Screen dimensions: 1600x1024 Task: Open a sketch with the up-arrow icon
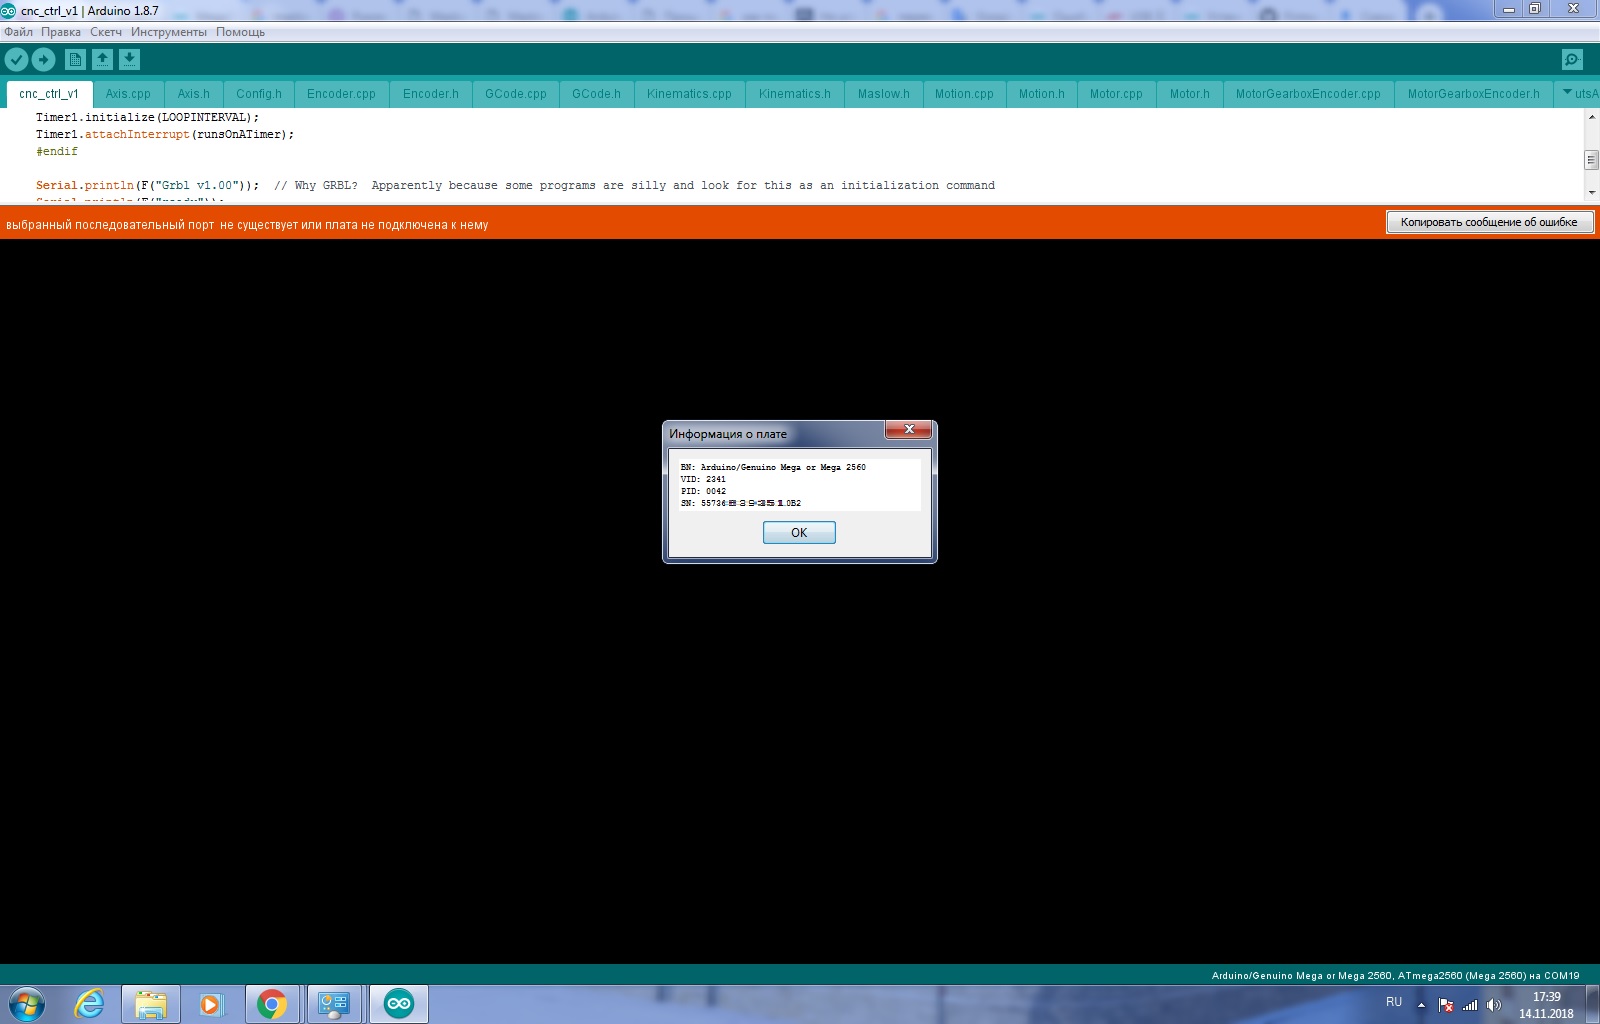point(102,60)
